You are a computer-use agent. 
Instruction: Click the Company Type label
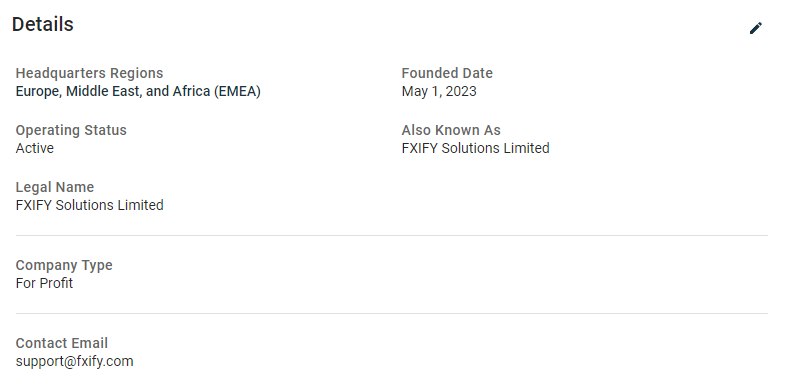coord(64,265)
